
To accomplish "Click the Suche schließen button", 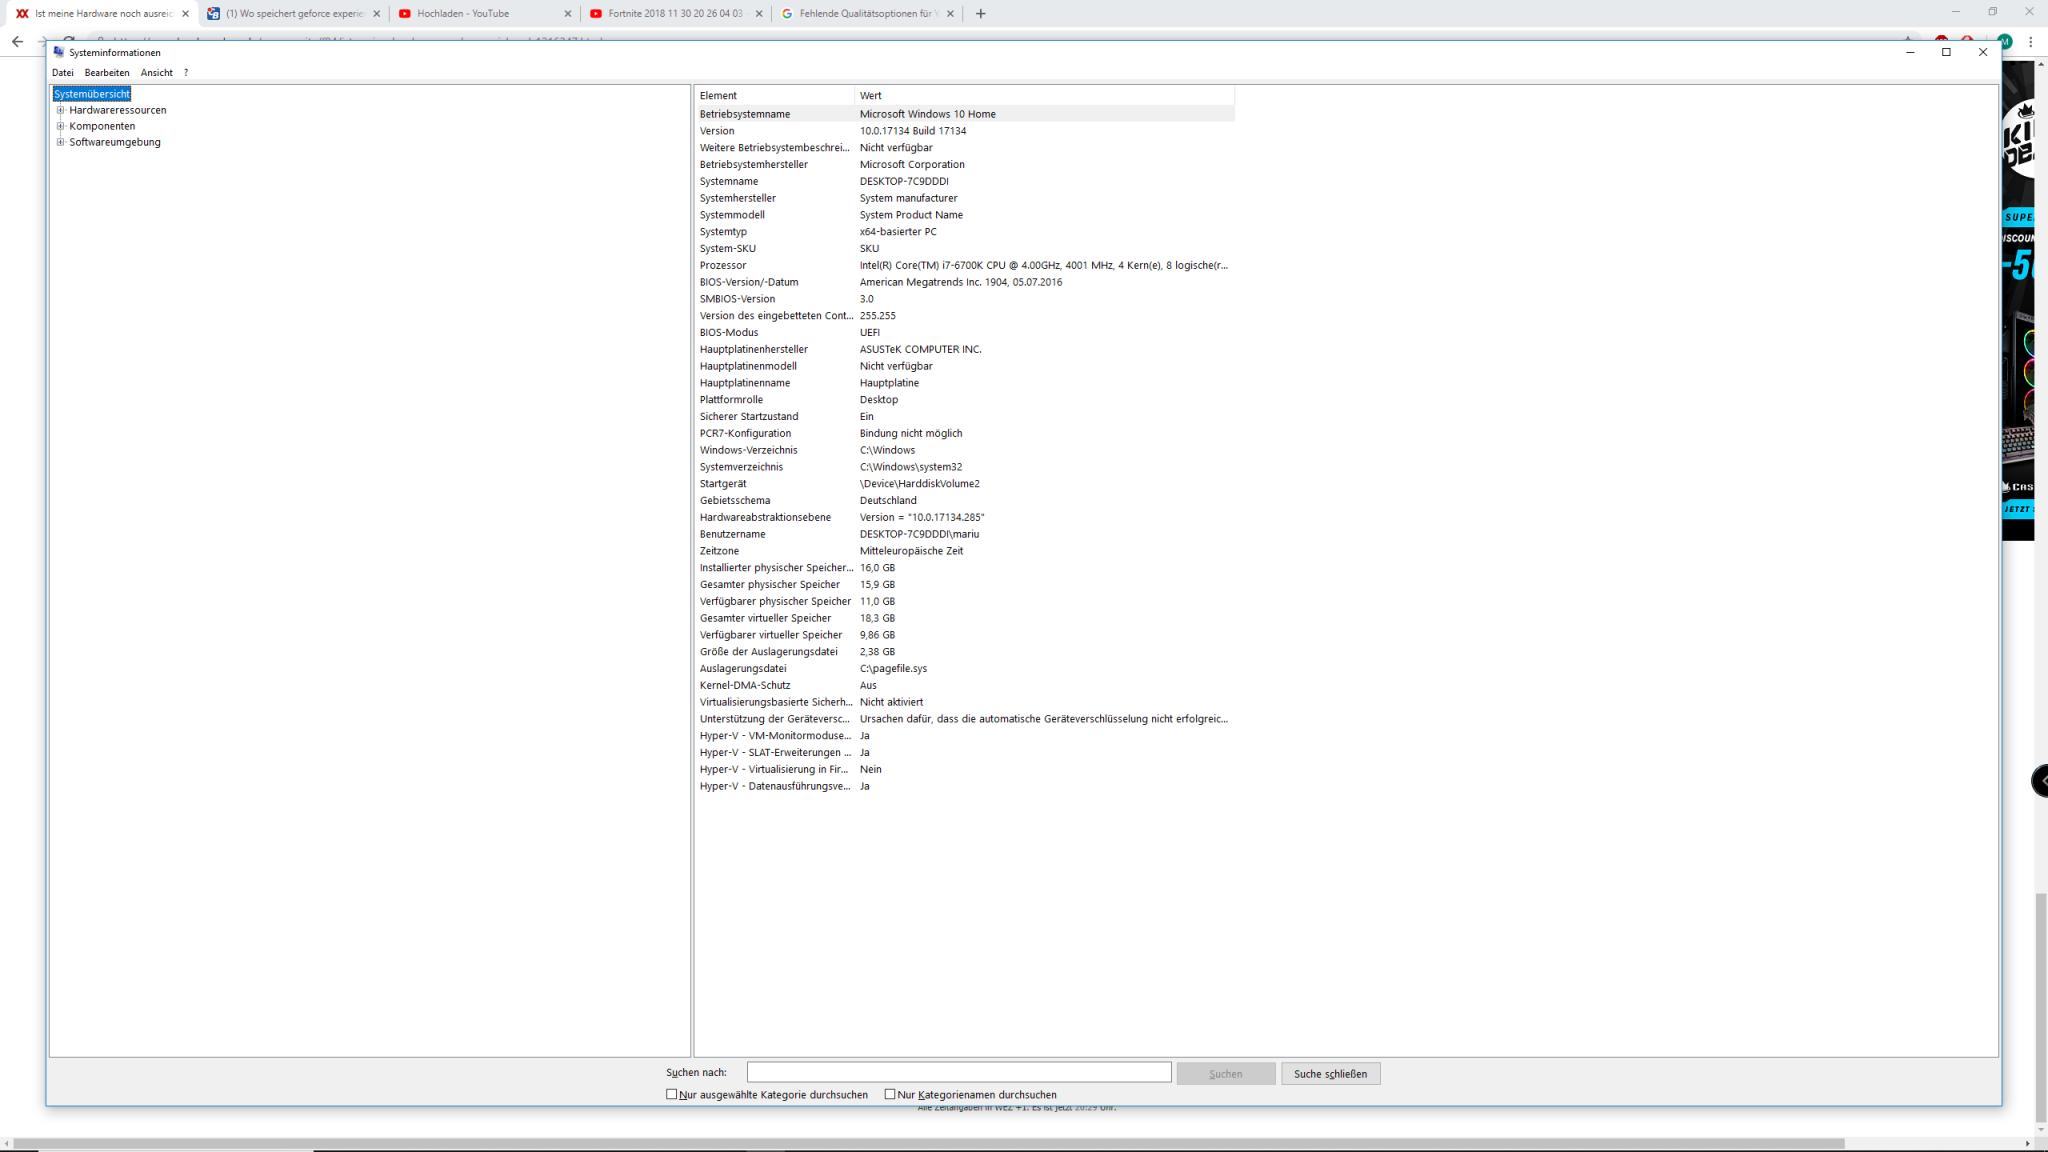I will tap(1330, 1074).
